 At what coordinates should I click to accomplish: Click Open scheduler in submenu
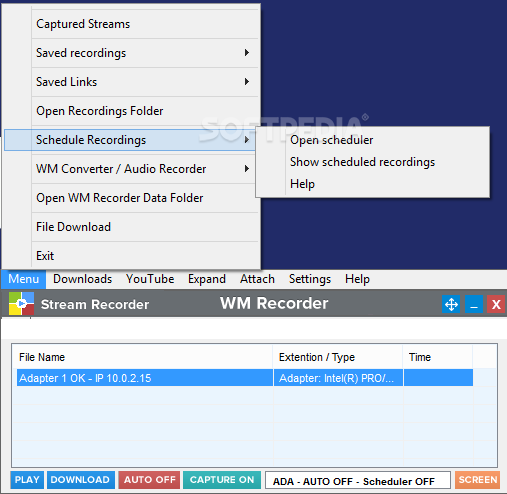pos(373,140)
